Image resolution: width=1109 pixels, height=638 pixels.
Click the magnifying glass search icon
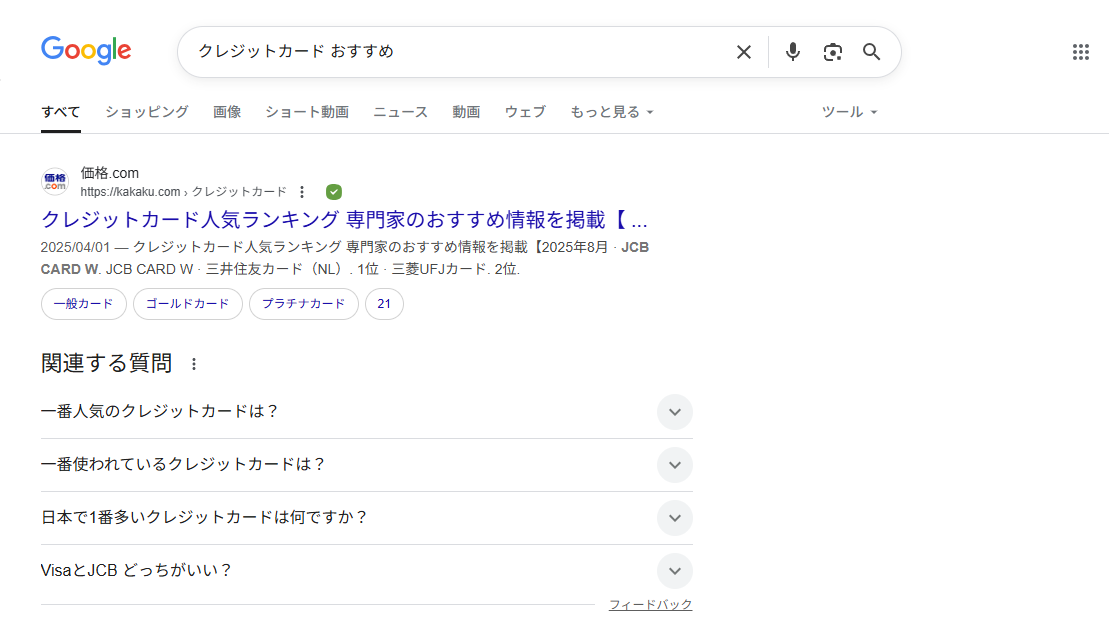coord(871,52)
